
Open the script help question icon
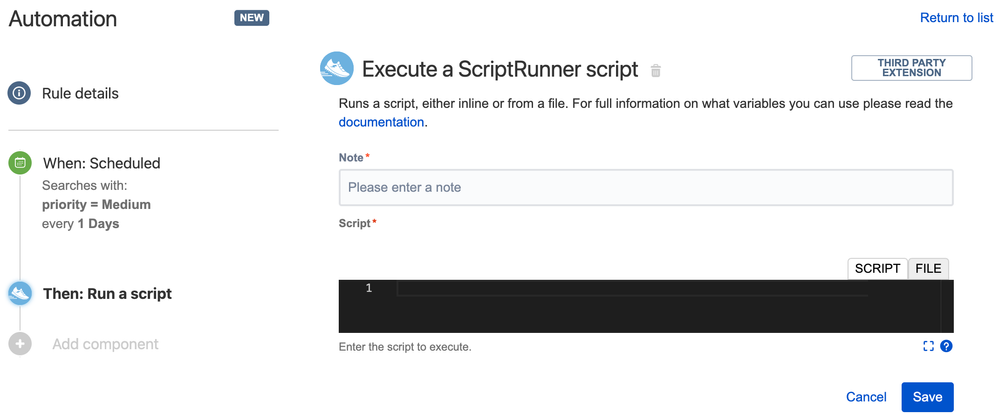coord(946,346)
